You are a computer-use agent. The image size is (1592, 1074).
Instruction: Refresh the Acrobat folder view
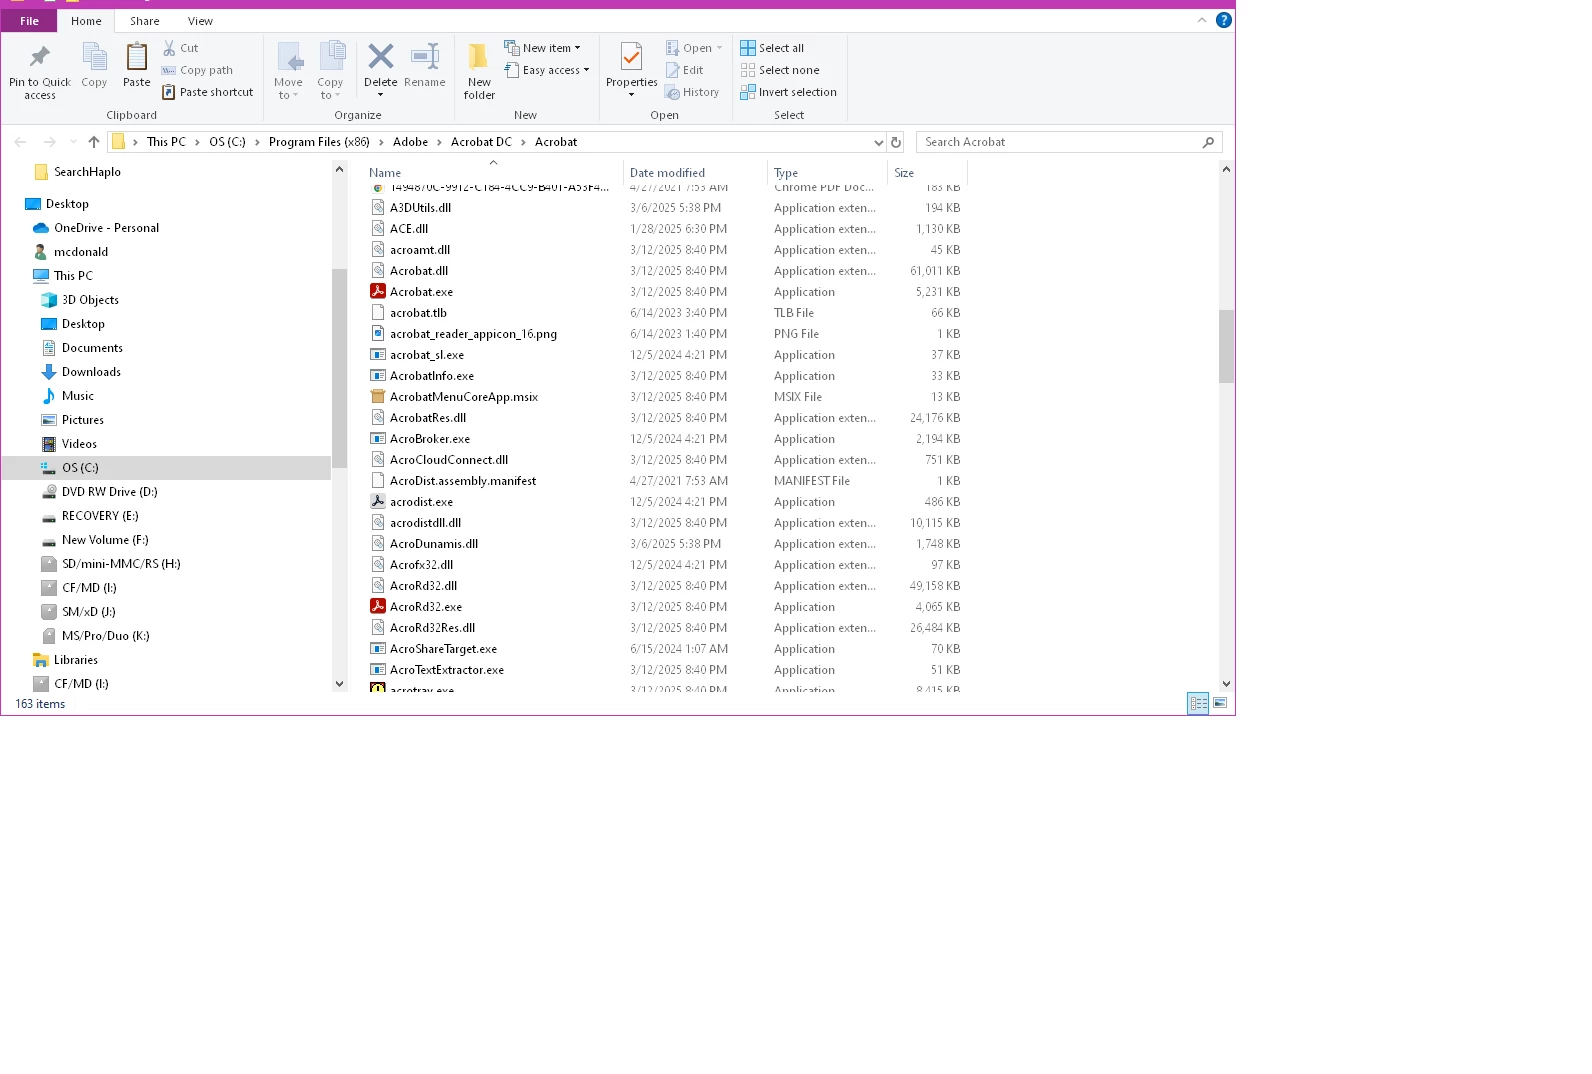click(896, 142)
